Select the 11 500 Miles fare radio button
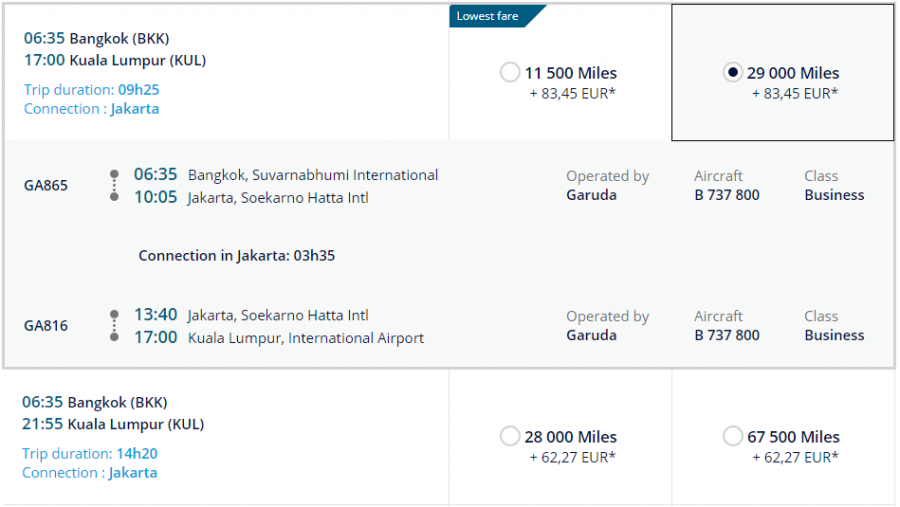The height and width of the screenshot is (507, 900). pos(510,73)
